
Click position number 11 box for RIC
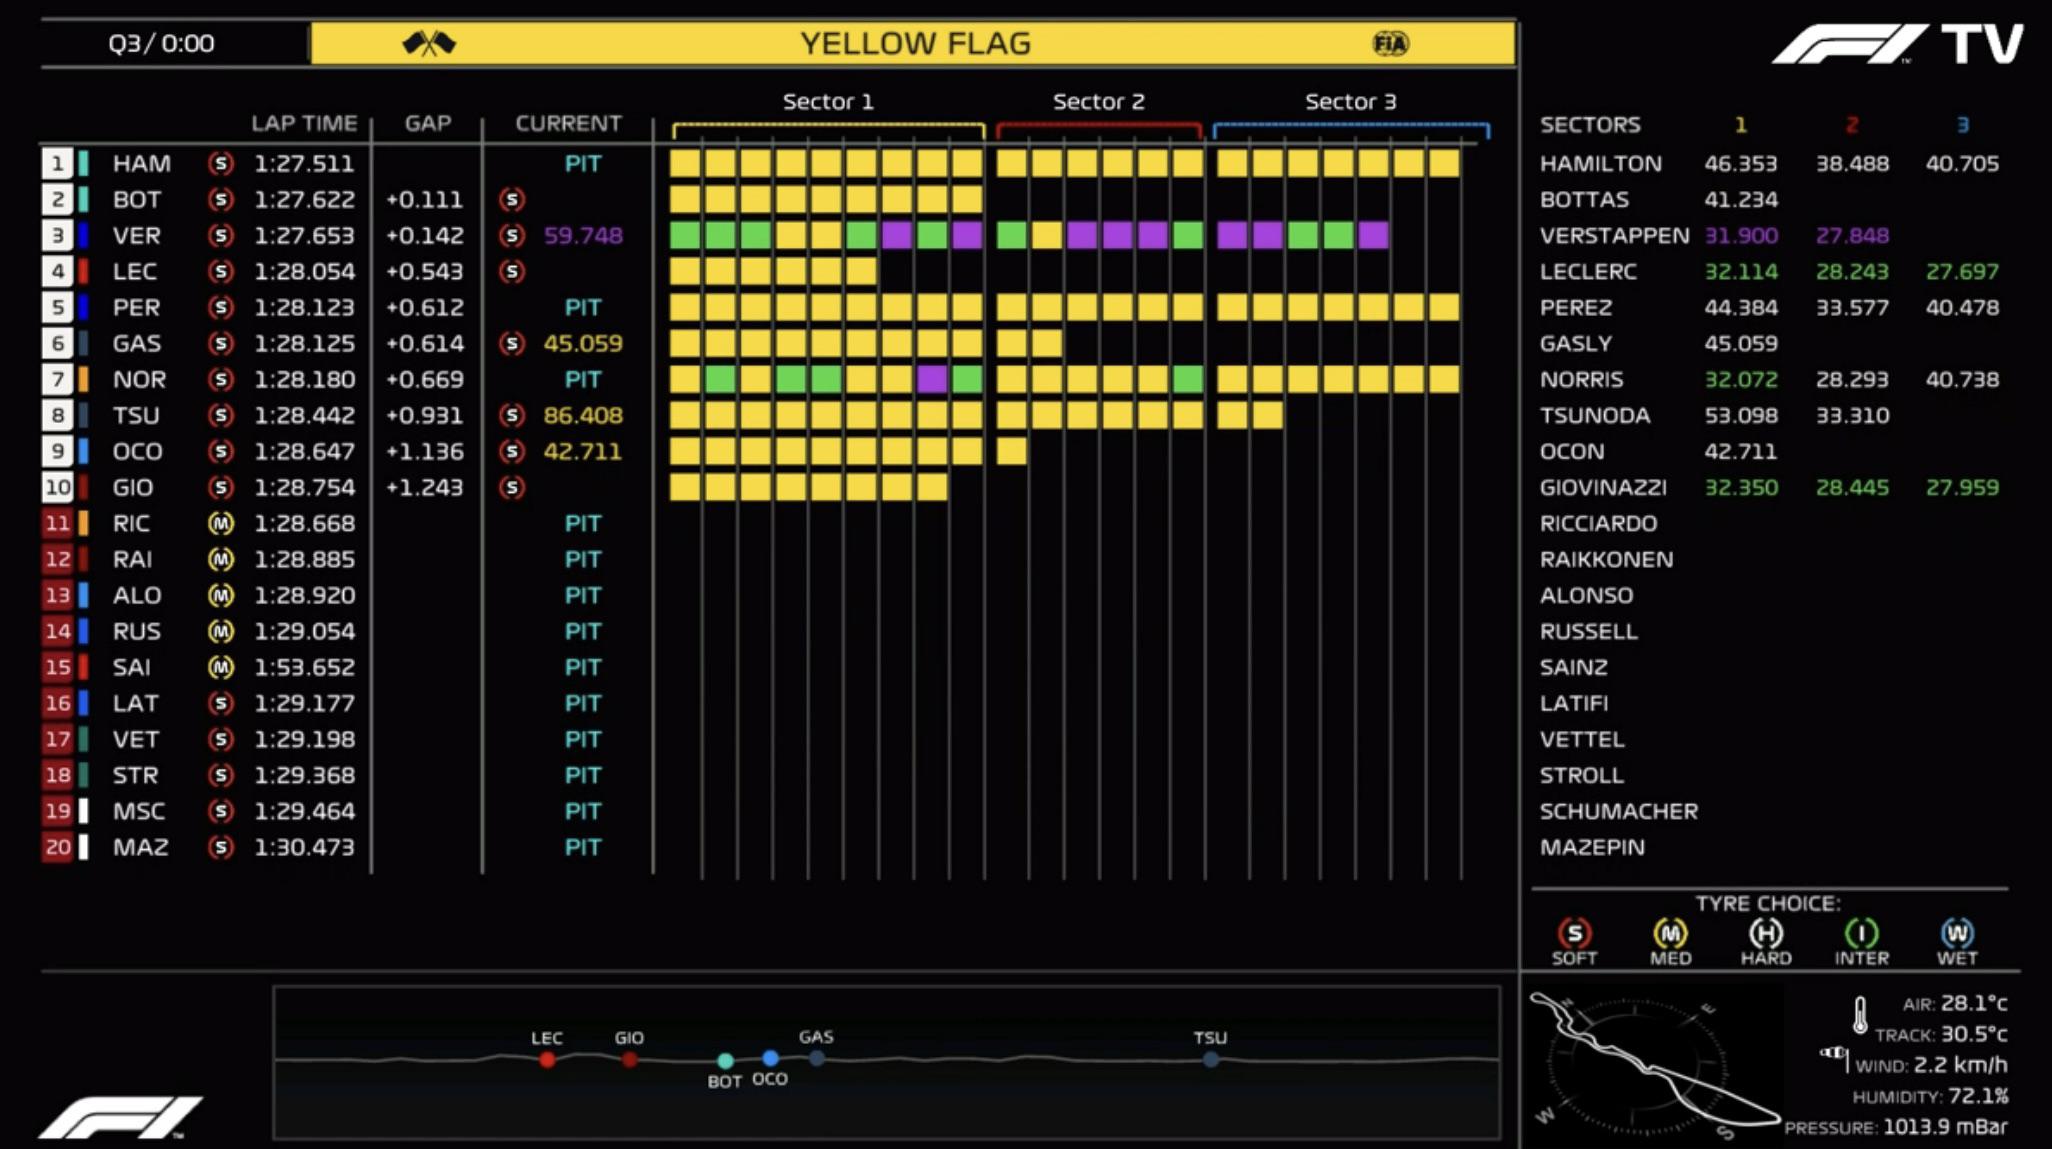pyautogui.click(x=57, y=523)
